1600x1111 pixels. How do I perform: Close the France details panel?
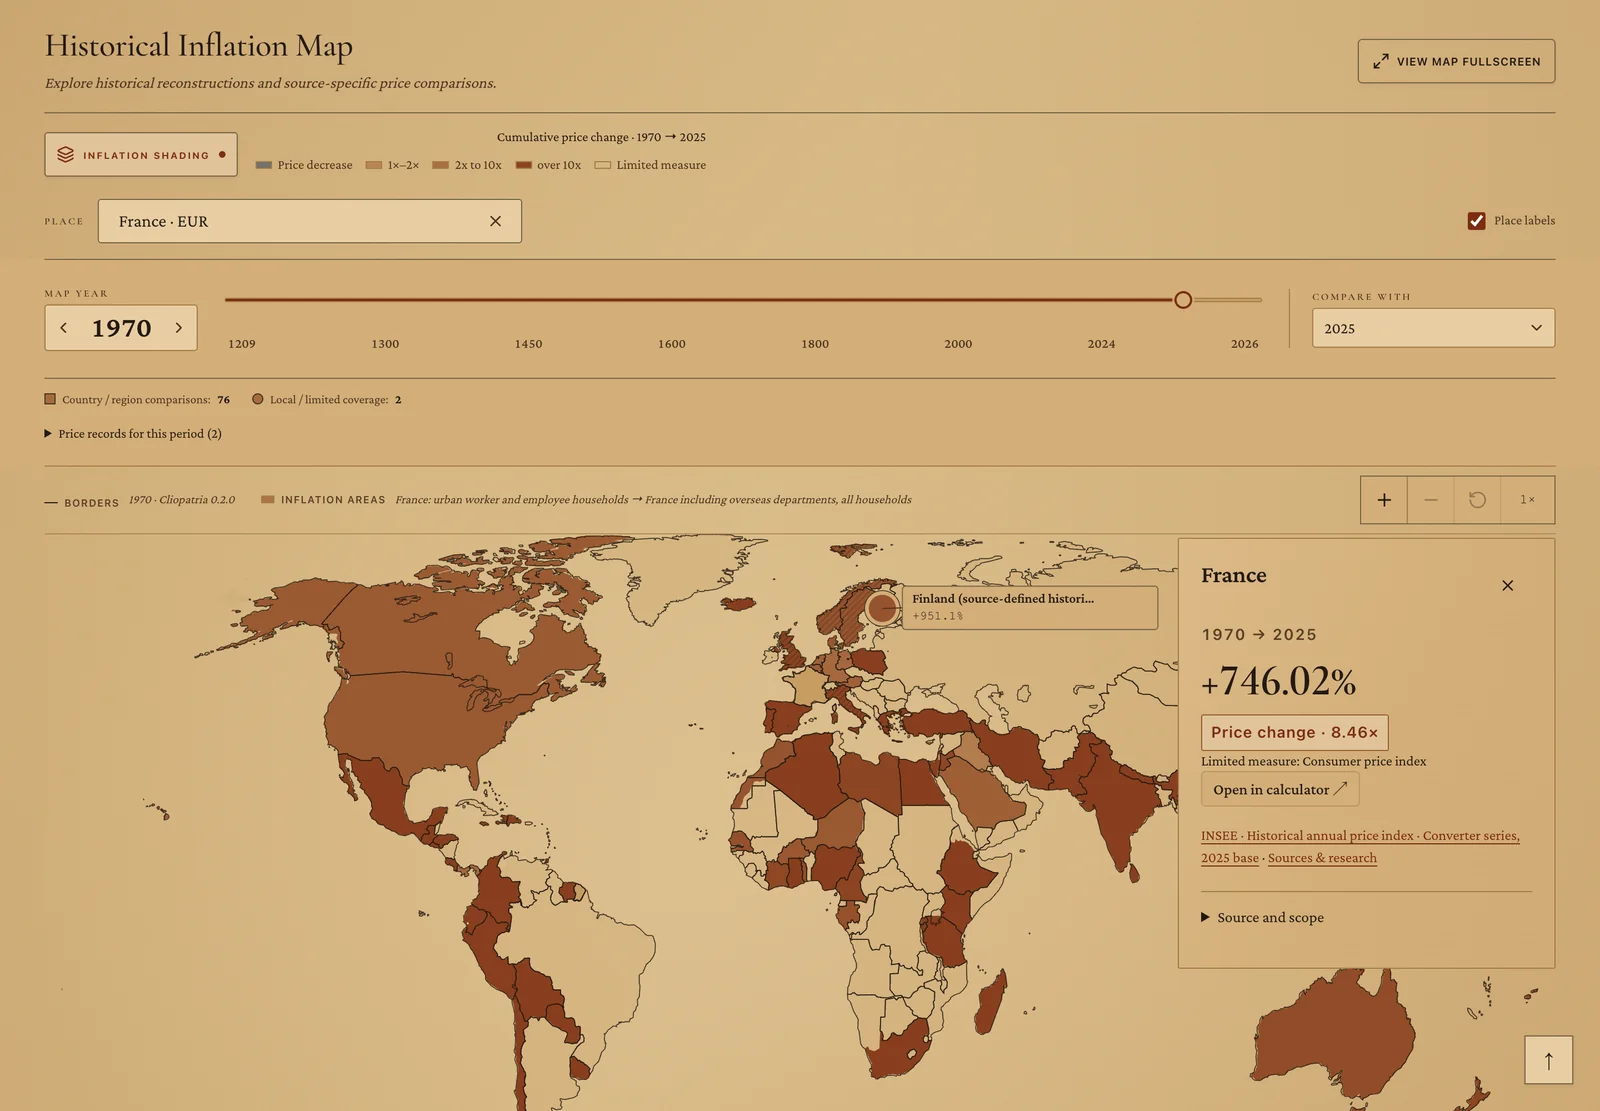[1508, 586]
